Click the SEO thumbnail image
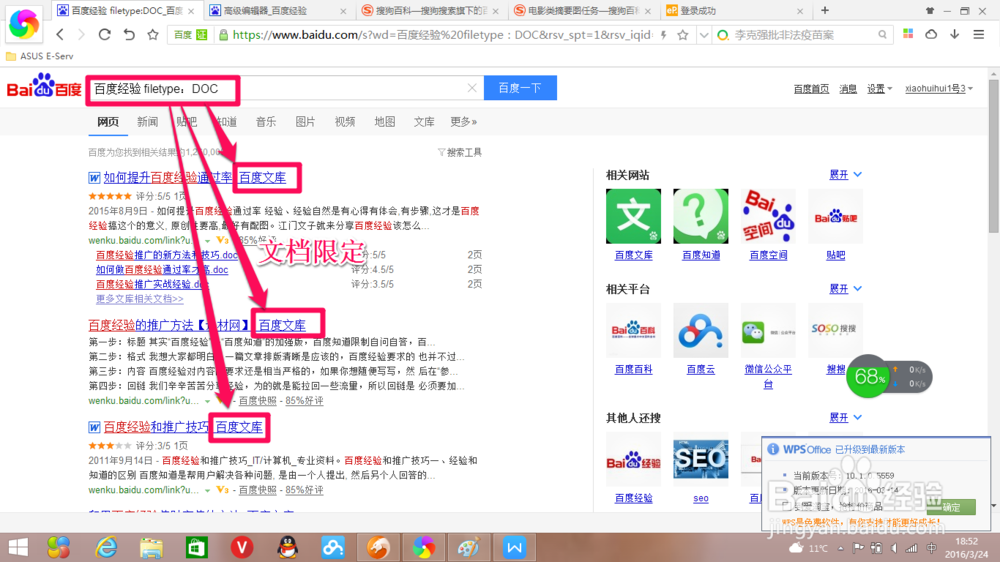1000x562 pixels. 701,459
